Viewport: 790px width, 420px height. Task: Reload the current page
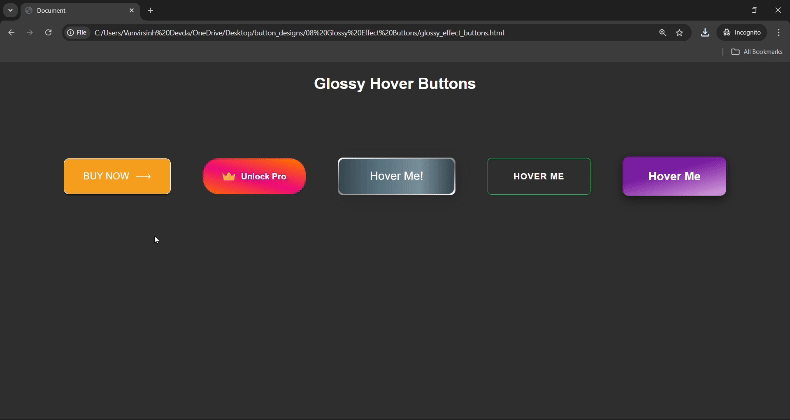pyautogui.click(x=48, y=33)
